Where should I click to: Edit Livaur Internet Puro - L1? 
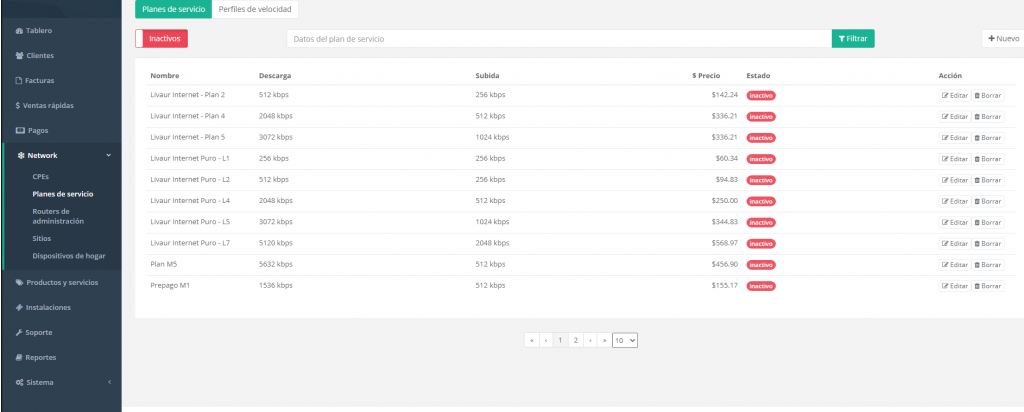tap(955, 159)
